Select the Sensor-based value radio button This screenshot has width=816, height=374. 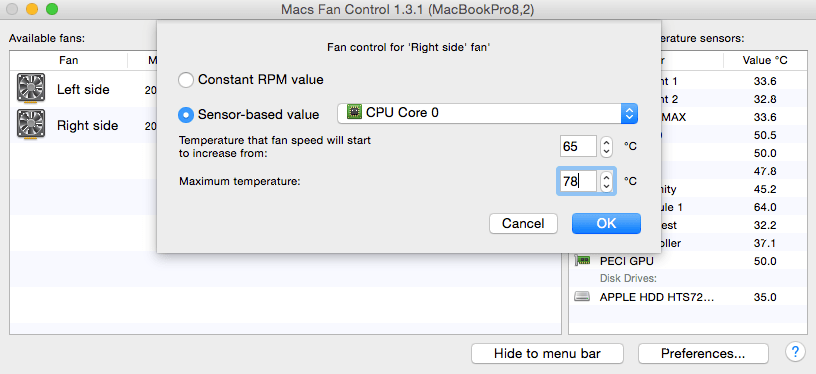click(186, 114)
